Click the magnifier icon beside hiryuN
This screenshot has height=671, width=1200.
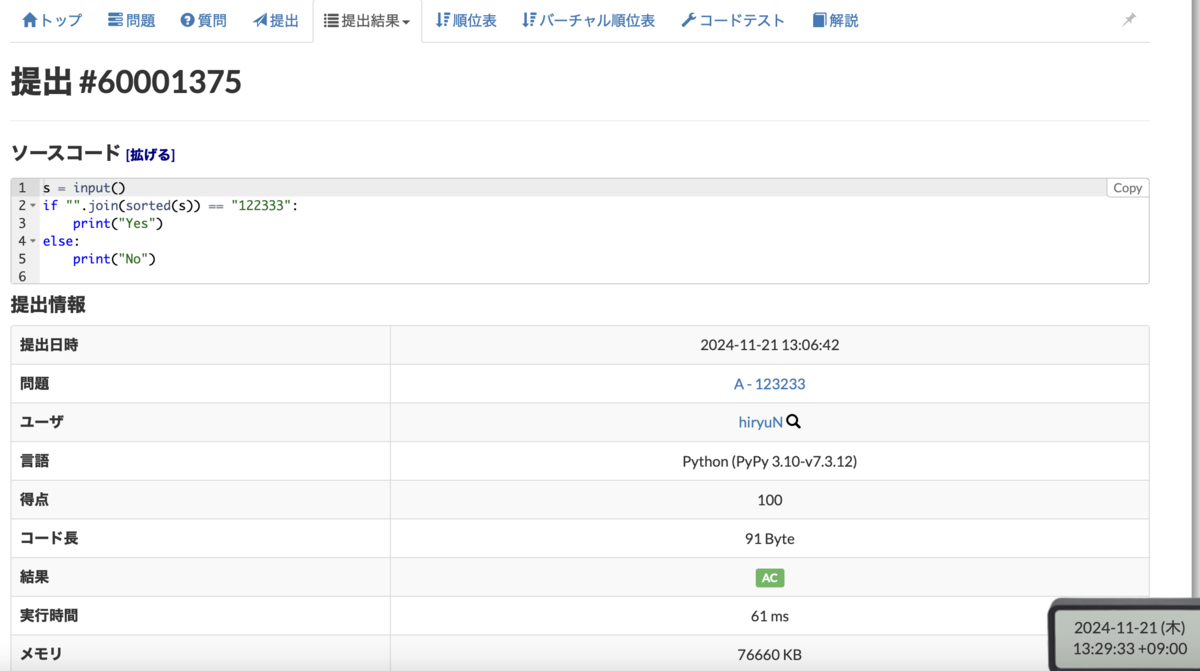click(794, 422)
